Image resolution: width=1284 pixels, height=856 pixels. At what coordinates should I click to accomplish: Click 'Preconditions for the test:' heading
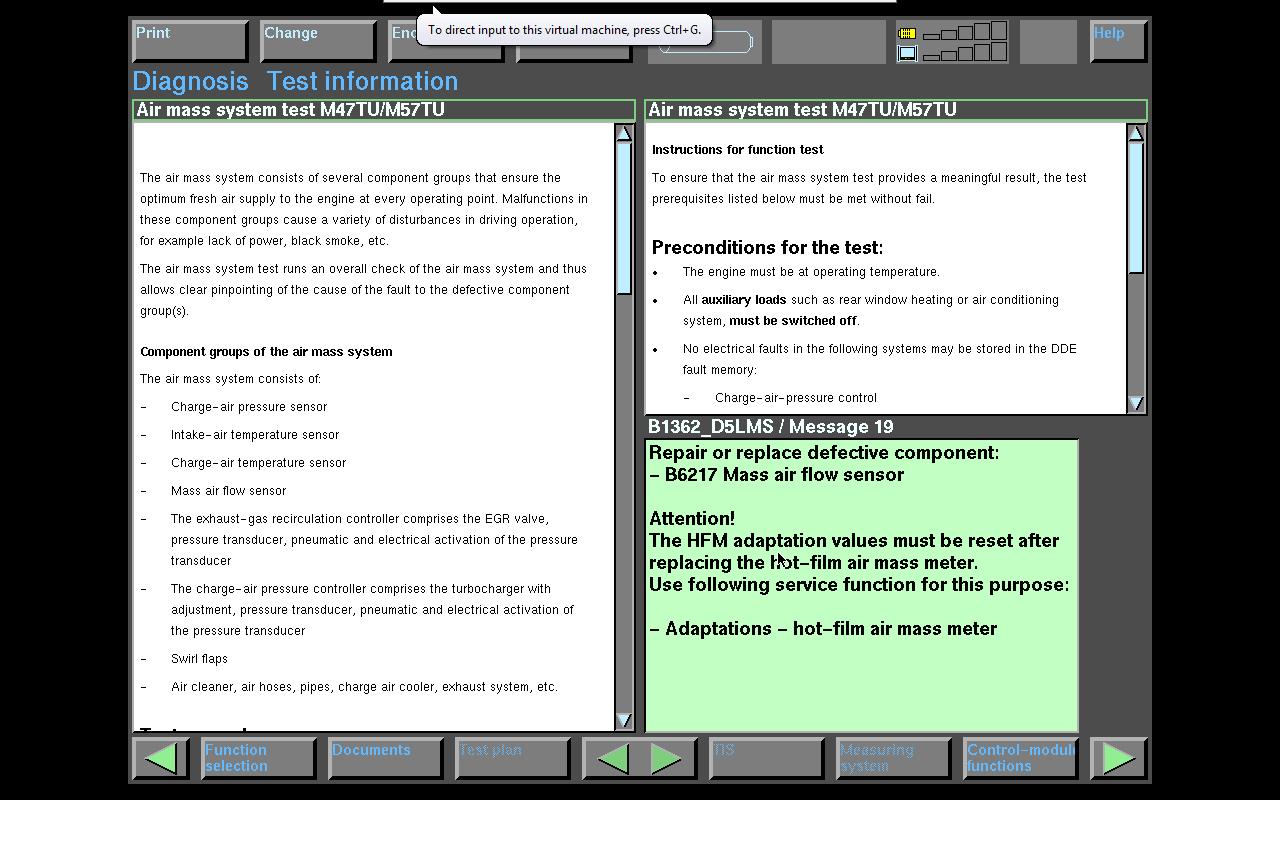click(x=768, y=248)
